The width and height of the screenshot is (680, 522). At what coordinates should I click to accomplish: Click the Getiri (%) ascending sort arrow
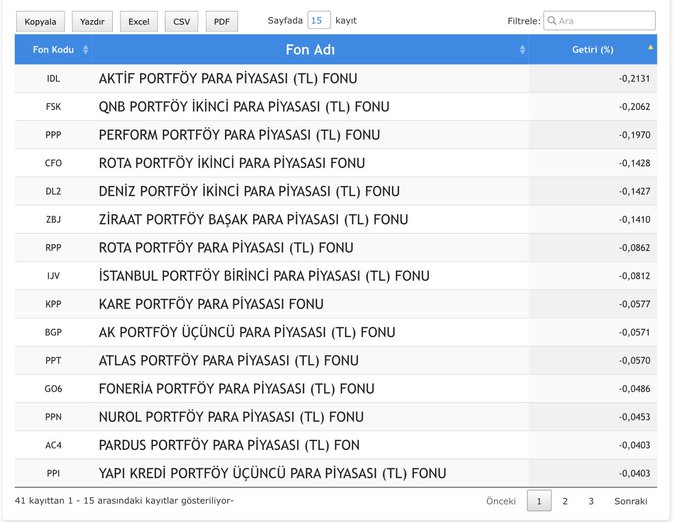[651, 47]
